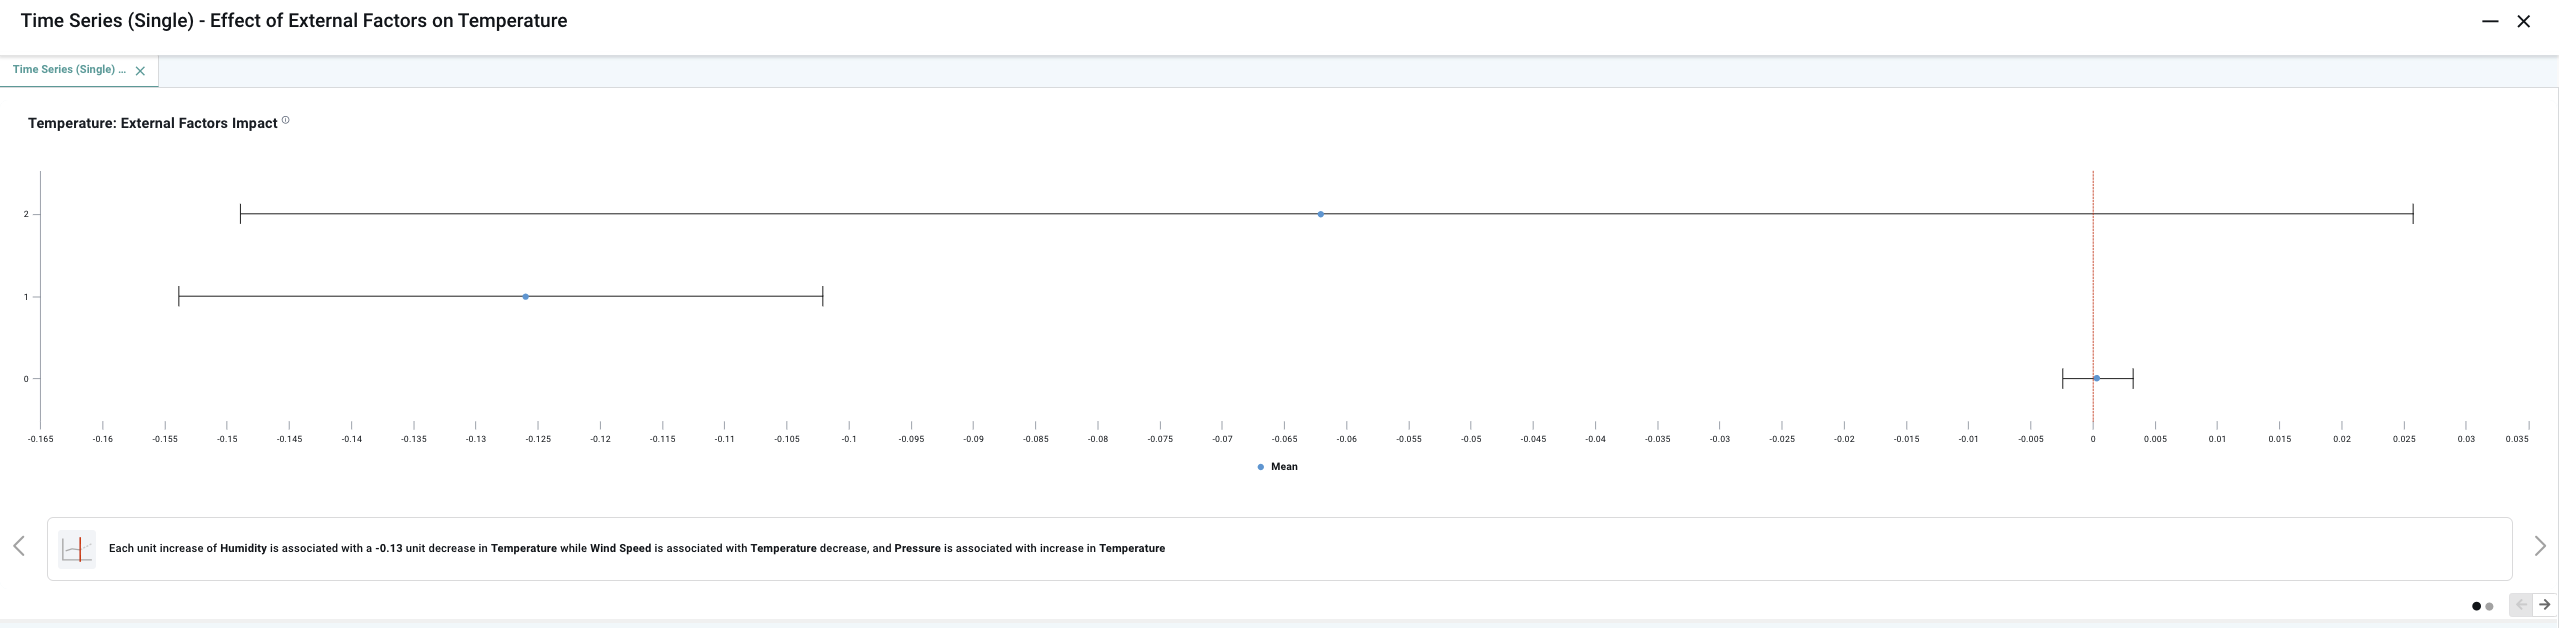Viewport: 2559px width, 628px height.
Task: Click the insight chart thumbnail icon
Action: coord(77,549)
